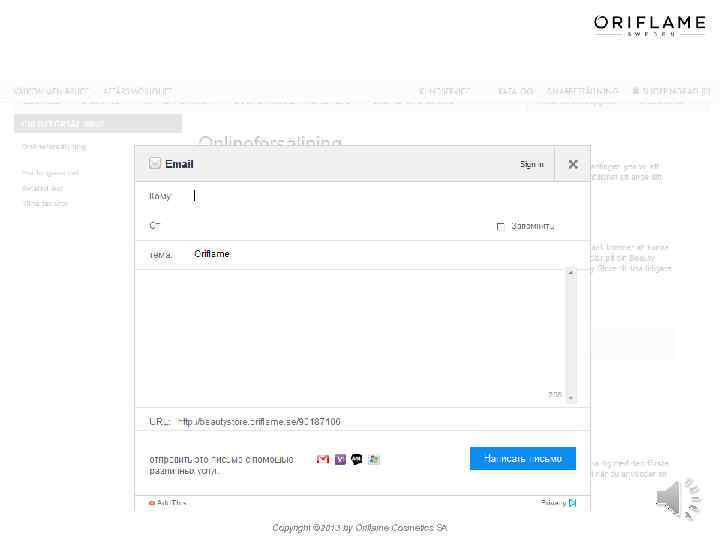This screenshot has height=540, width=720.
Task: Send via the black AOL speech-bubble icon
Action: (357, 459)
